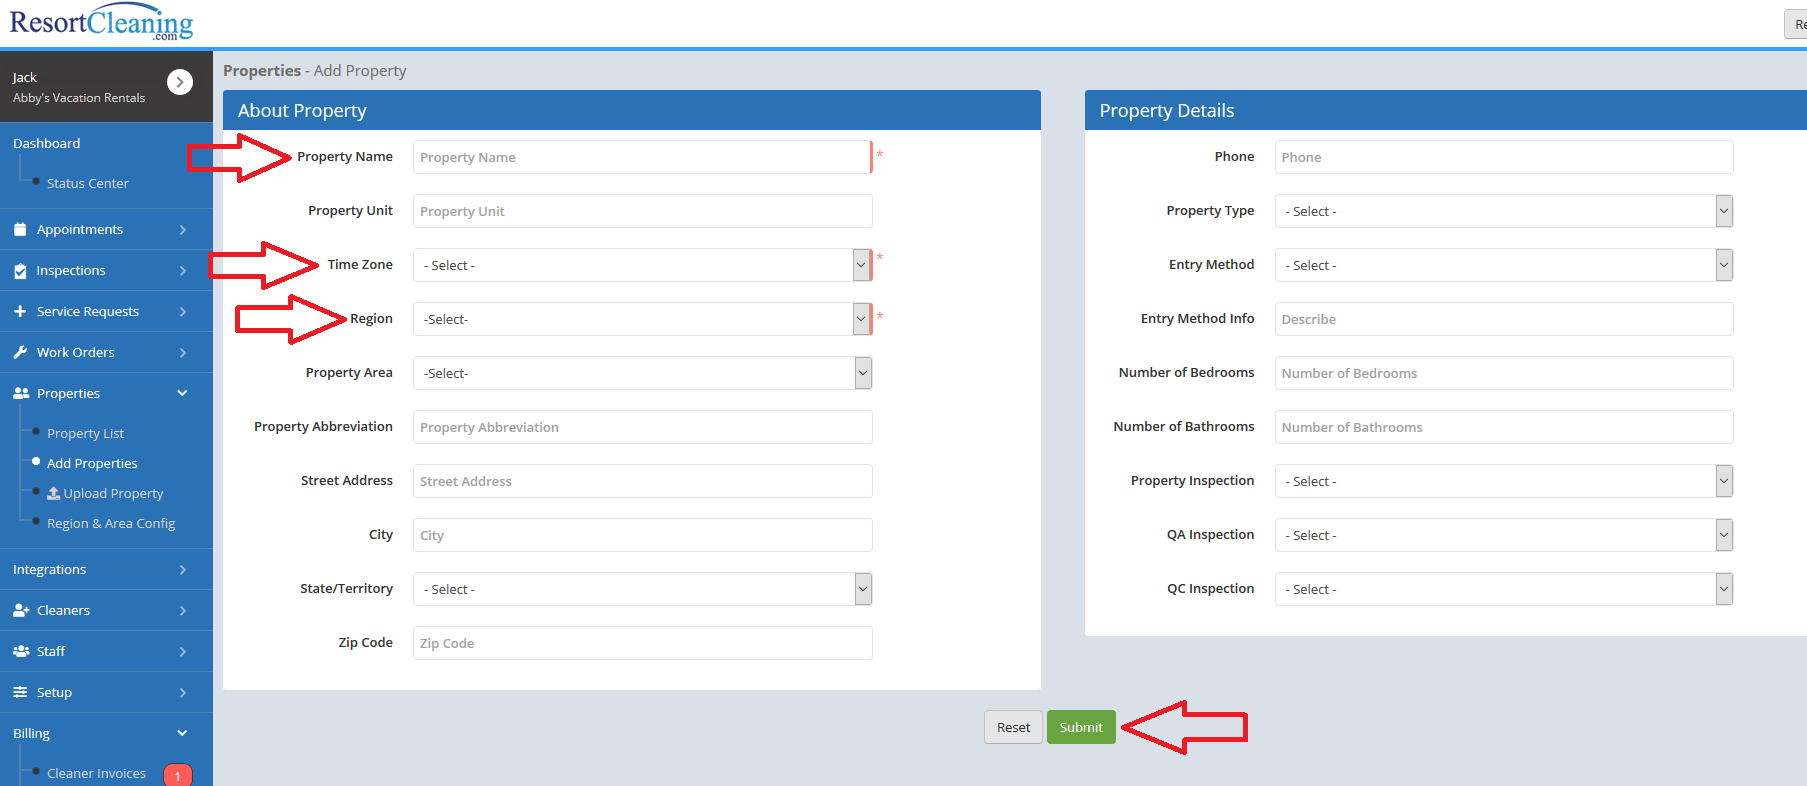This screenshot has height=786, width=1807.
Task: Click the Inspections checkmark icon
Action: [x=20, y=271]
